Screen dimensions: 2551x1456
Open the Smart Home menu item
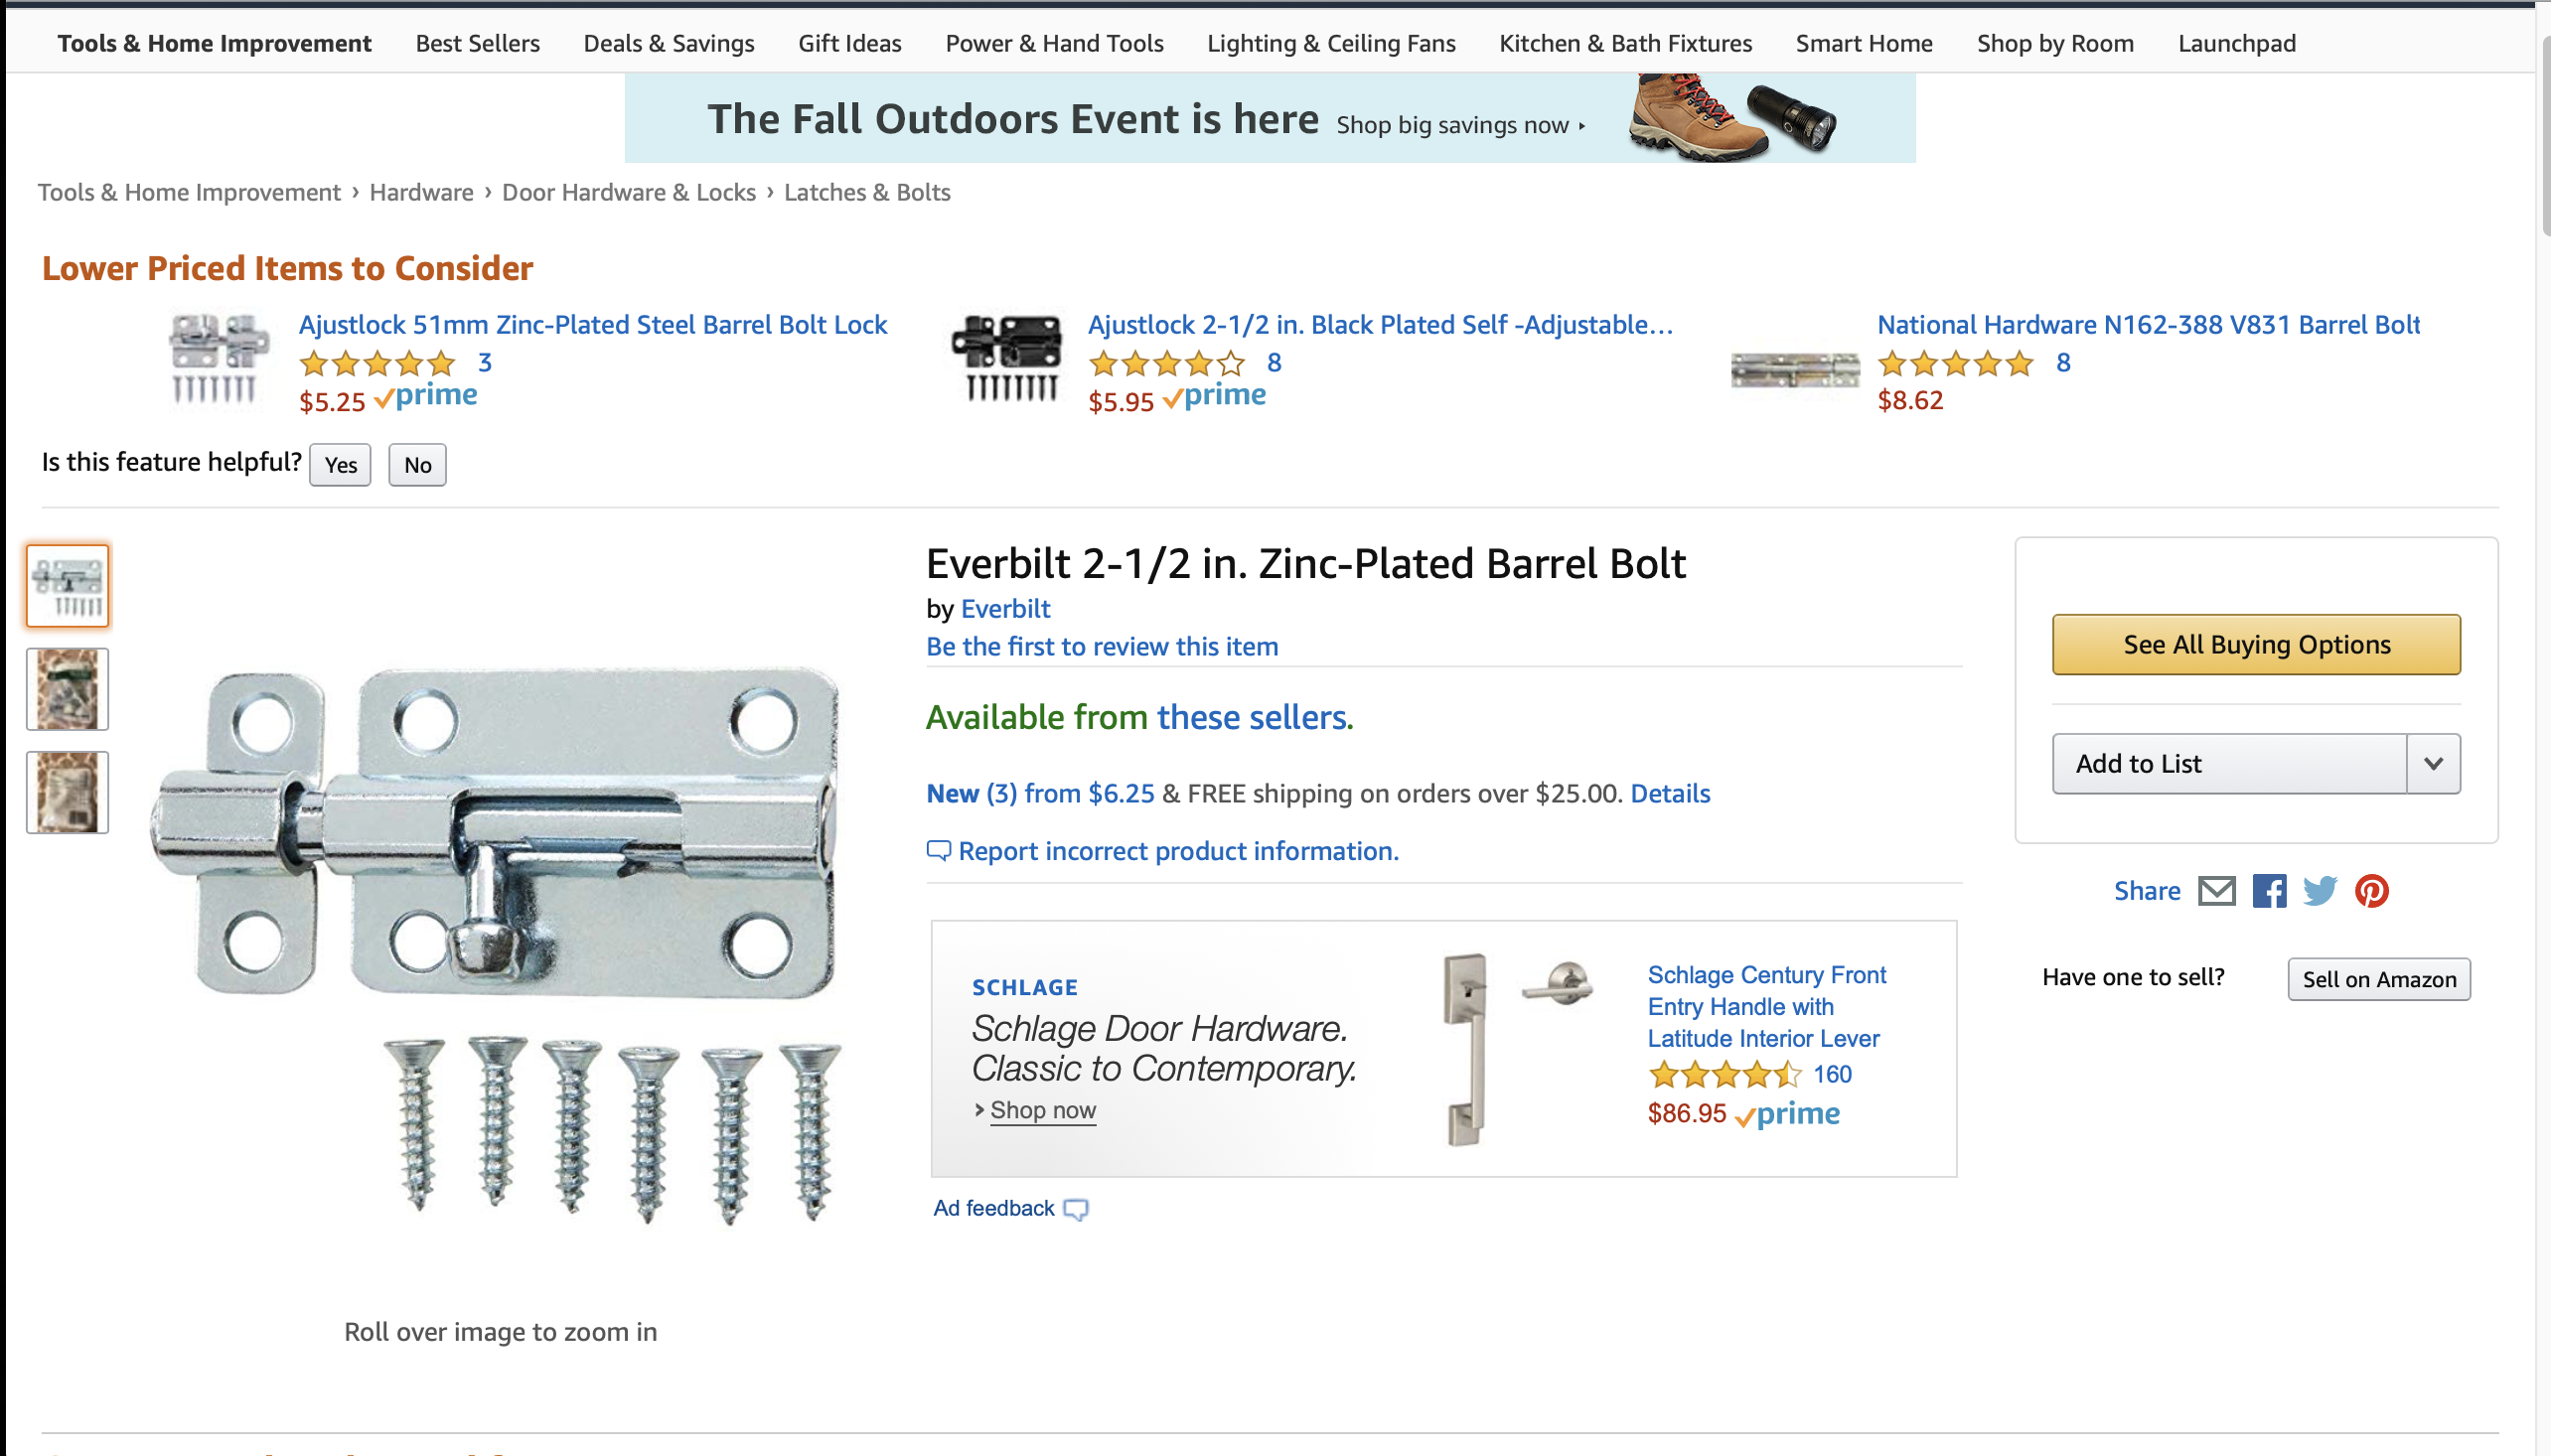(x=1864, y=44)
